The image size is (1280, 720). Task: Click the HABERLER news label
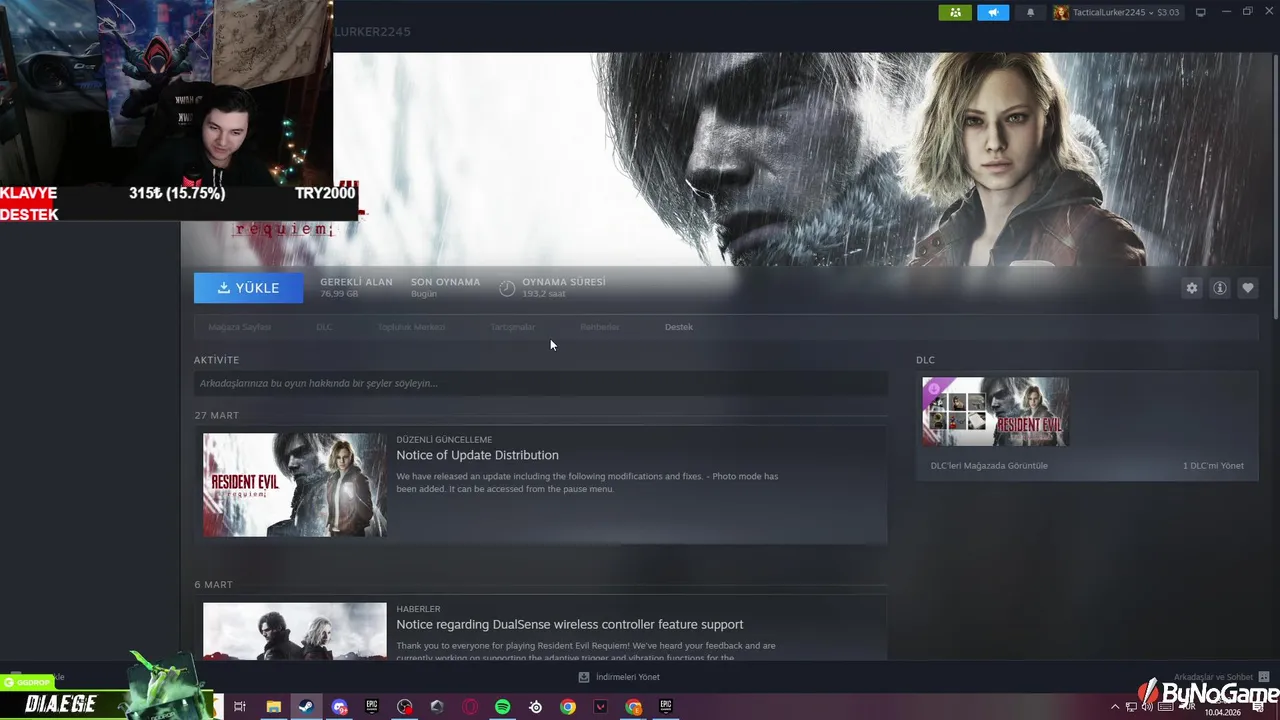tap(418, 608)
